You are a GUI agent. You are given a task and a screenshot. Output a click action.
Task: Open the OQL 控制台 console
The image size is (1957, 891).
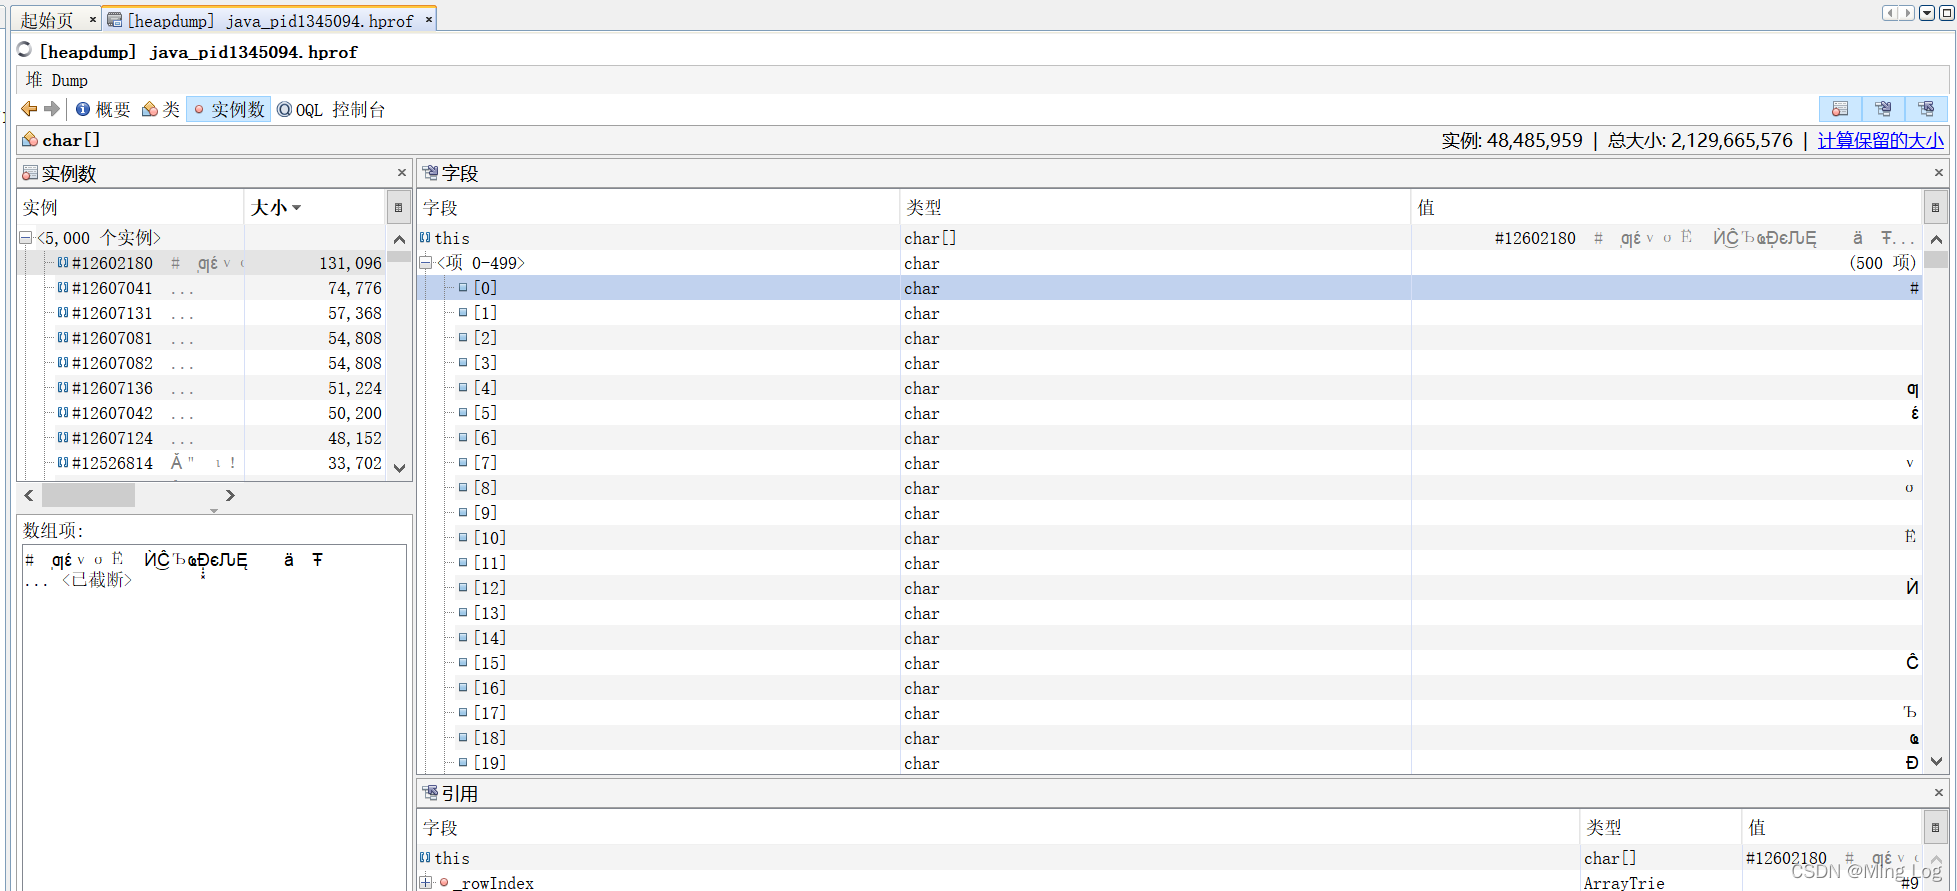tap(331, 109)
